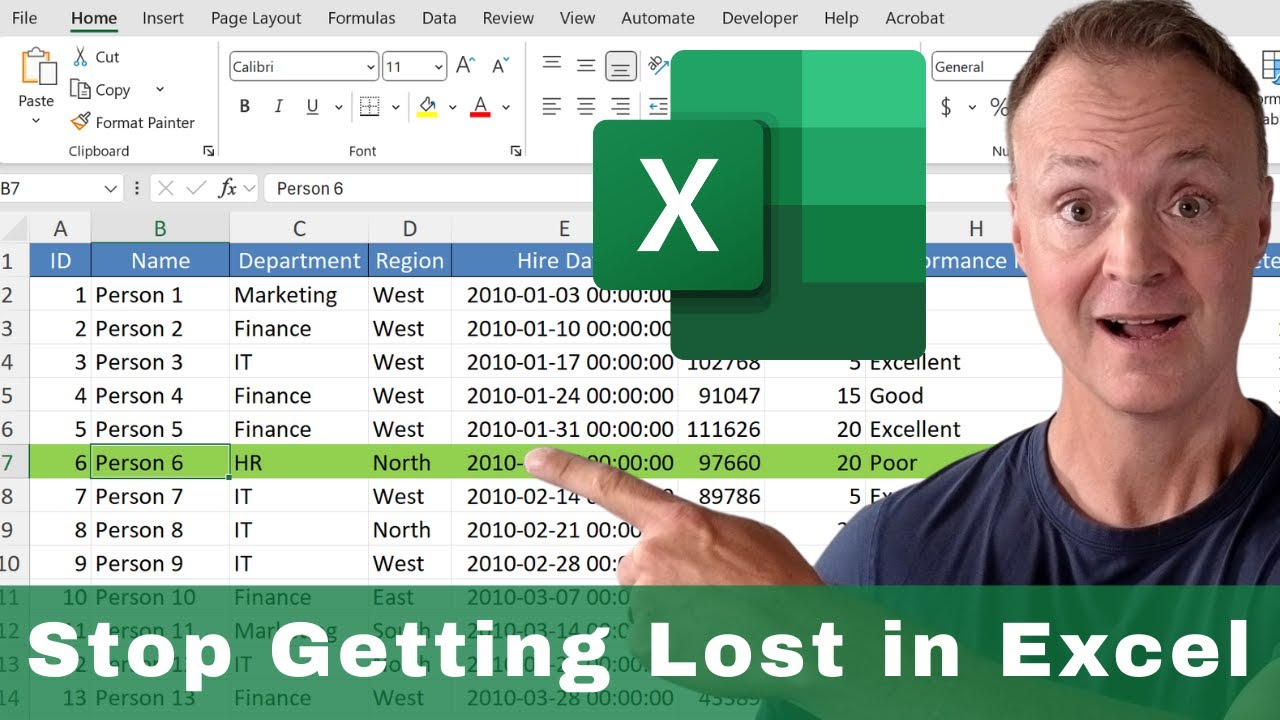The width and height of the screenshot is (1280, 720).
Task: Click the Region header cell
Action: pyautogui.click(x=410, y=261)
